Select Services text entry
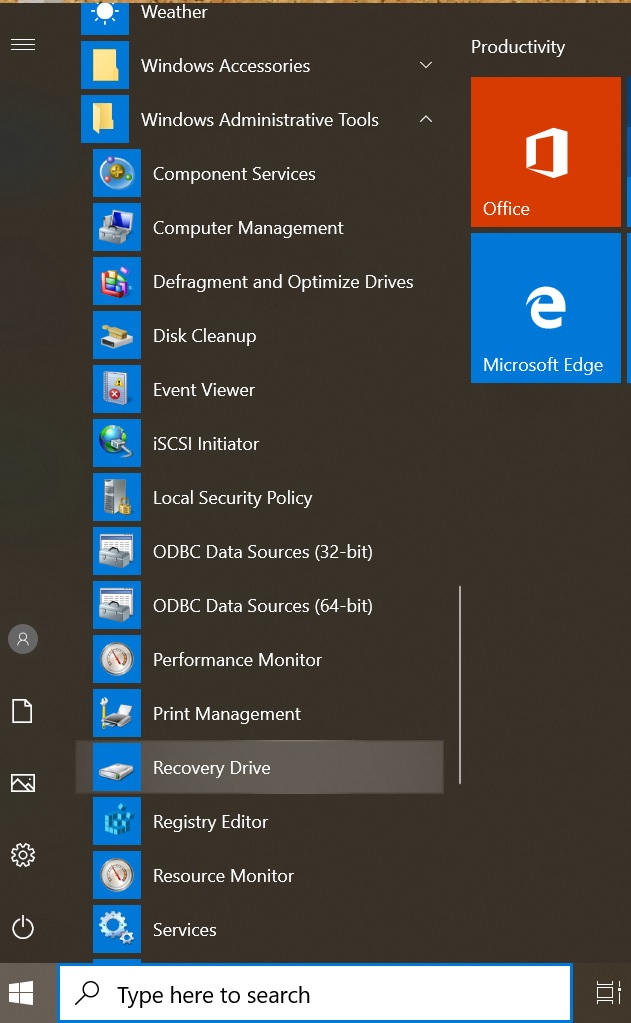631x1023 pixels. point(185,930)
